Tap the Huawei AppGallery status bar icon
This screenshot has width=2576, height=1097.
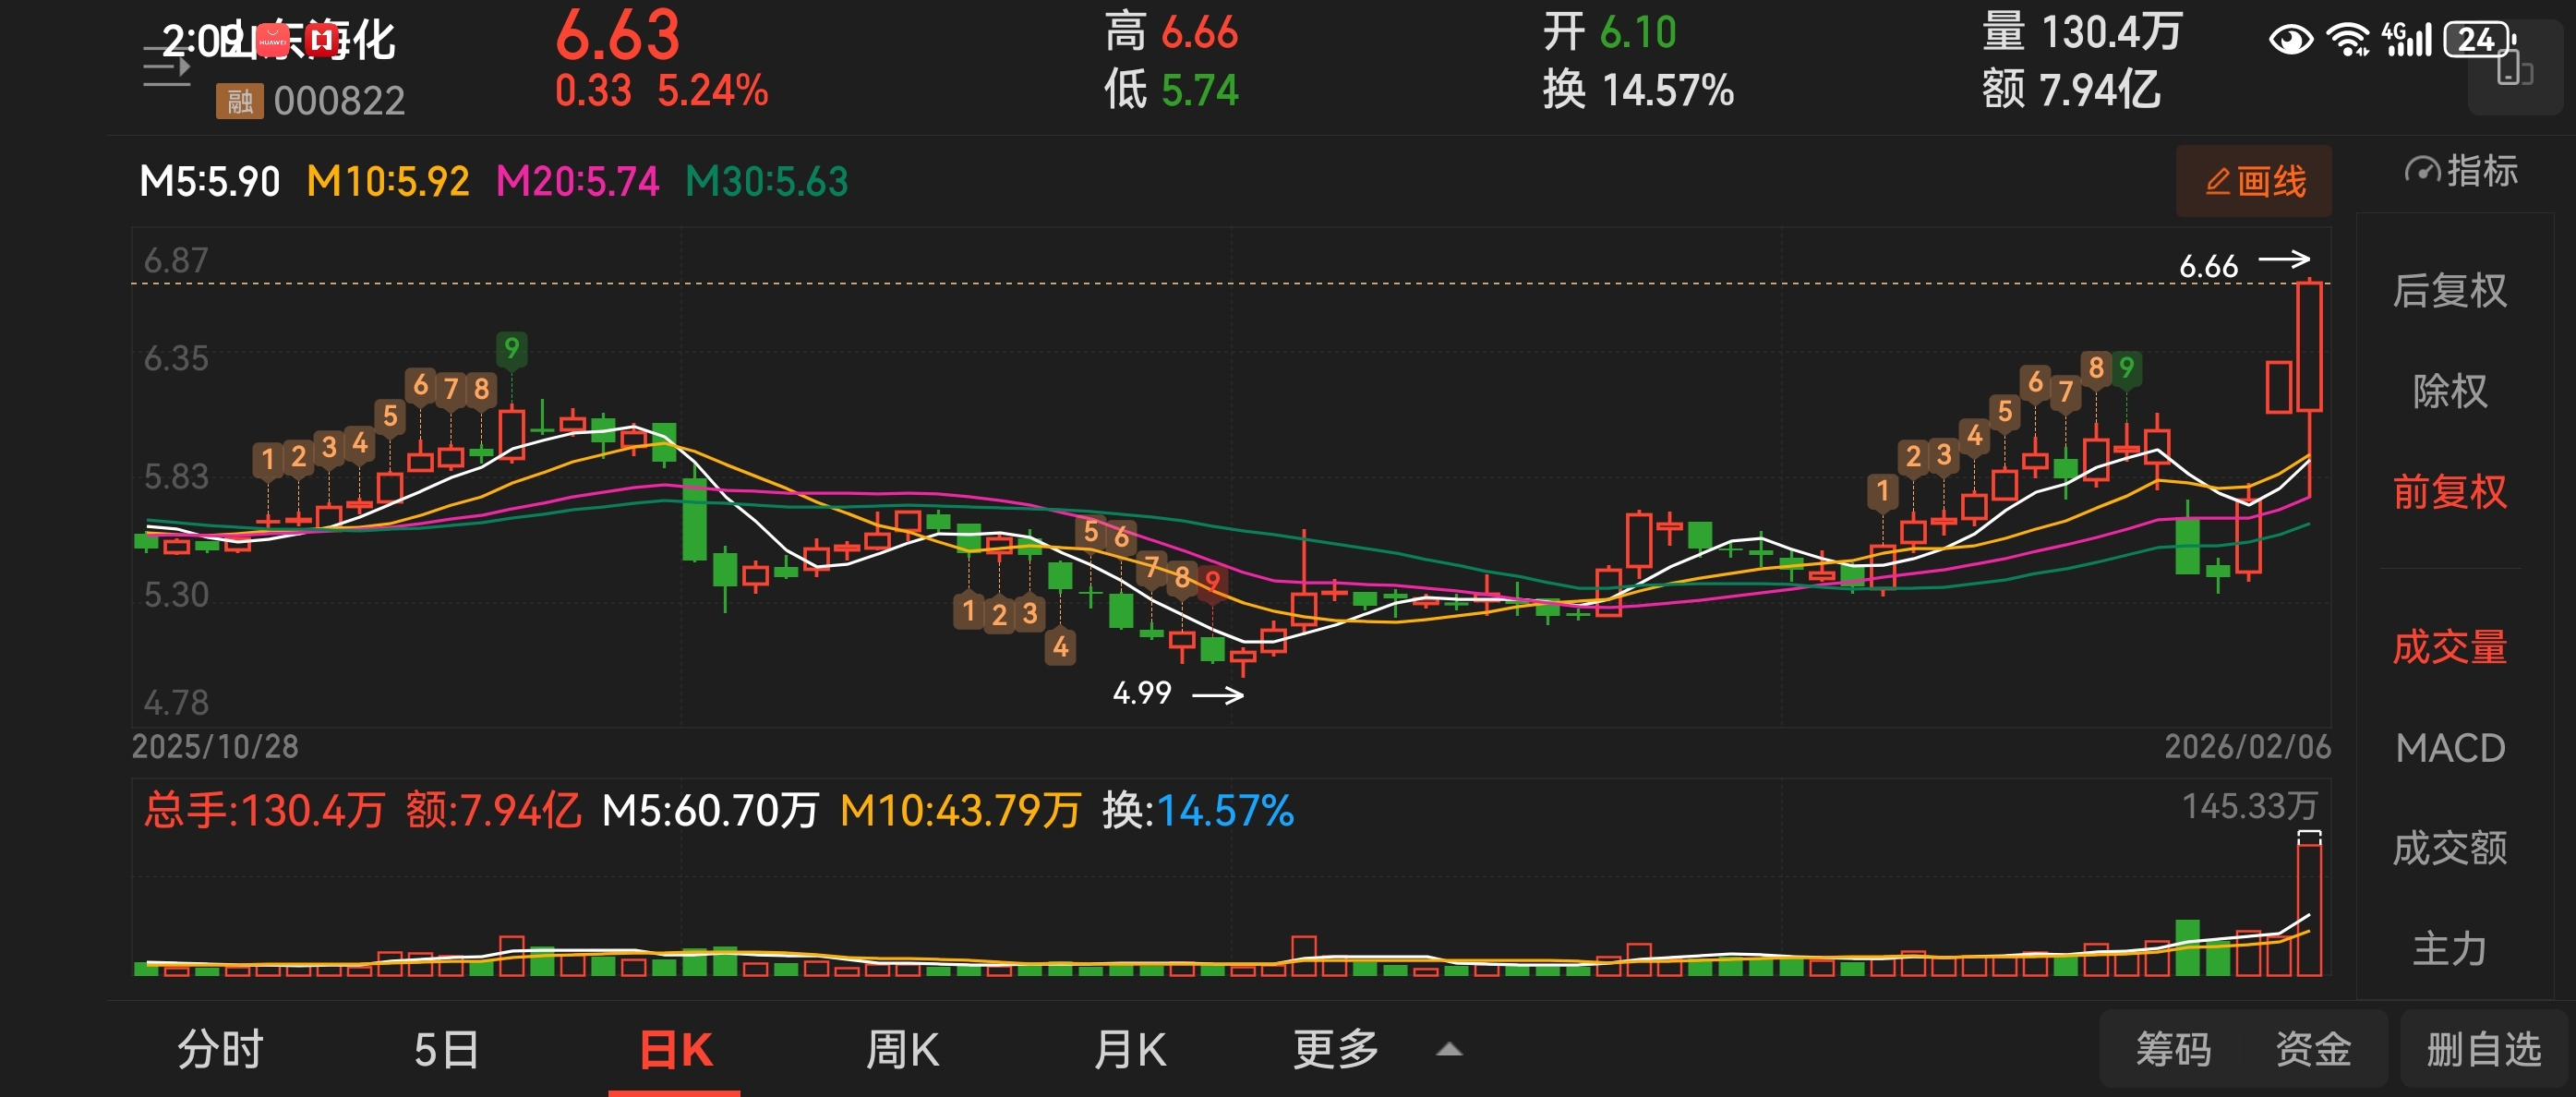[x=272, y=40]
